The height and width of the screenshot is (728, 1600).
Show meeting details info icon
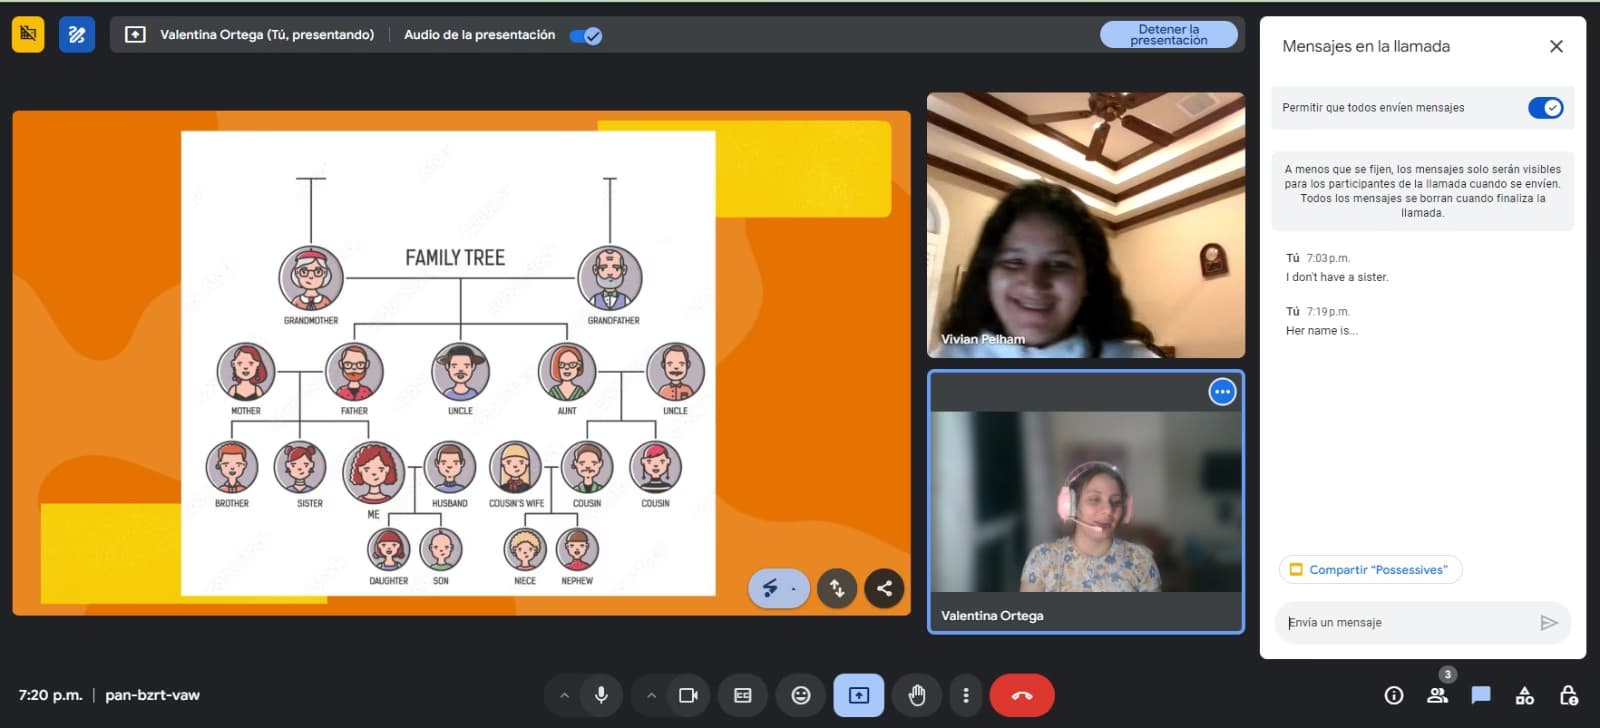1394,695
